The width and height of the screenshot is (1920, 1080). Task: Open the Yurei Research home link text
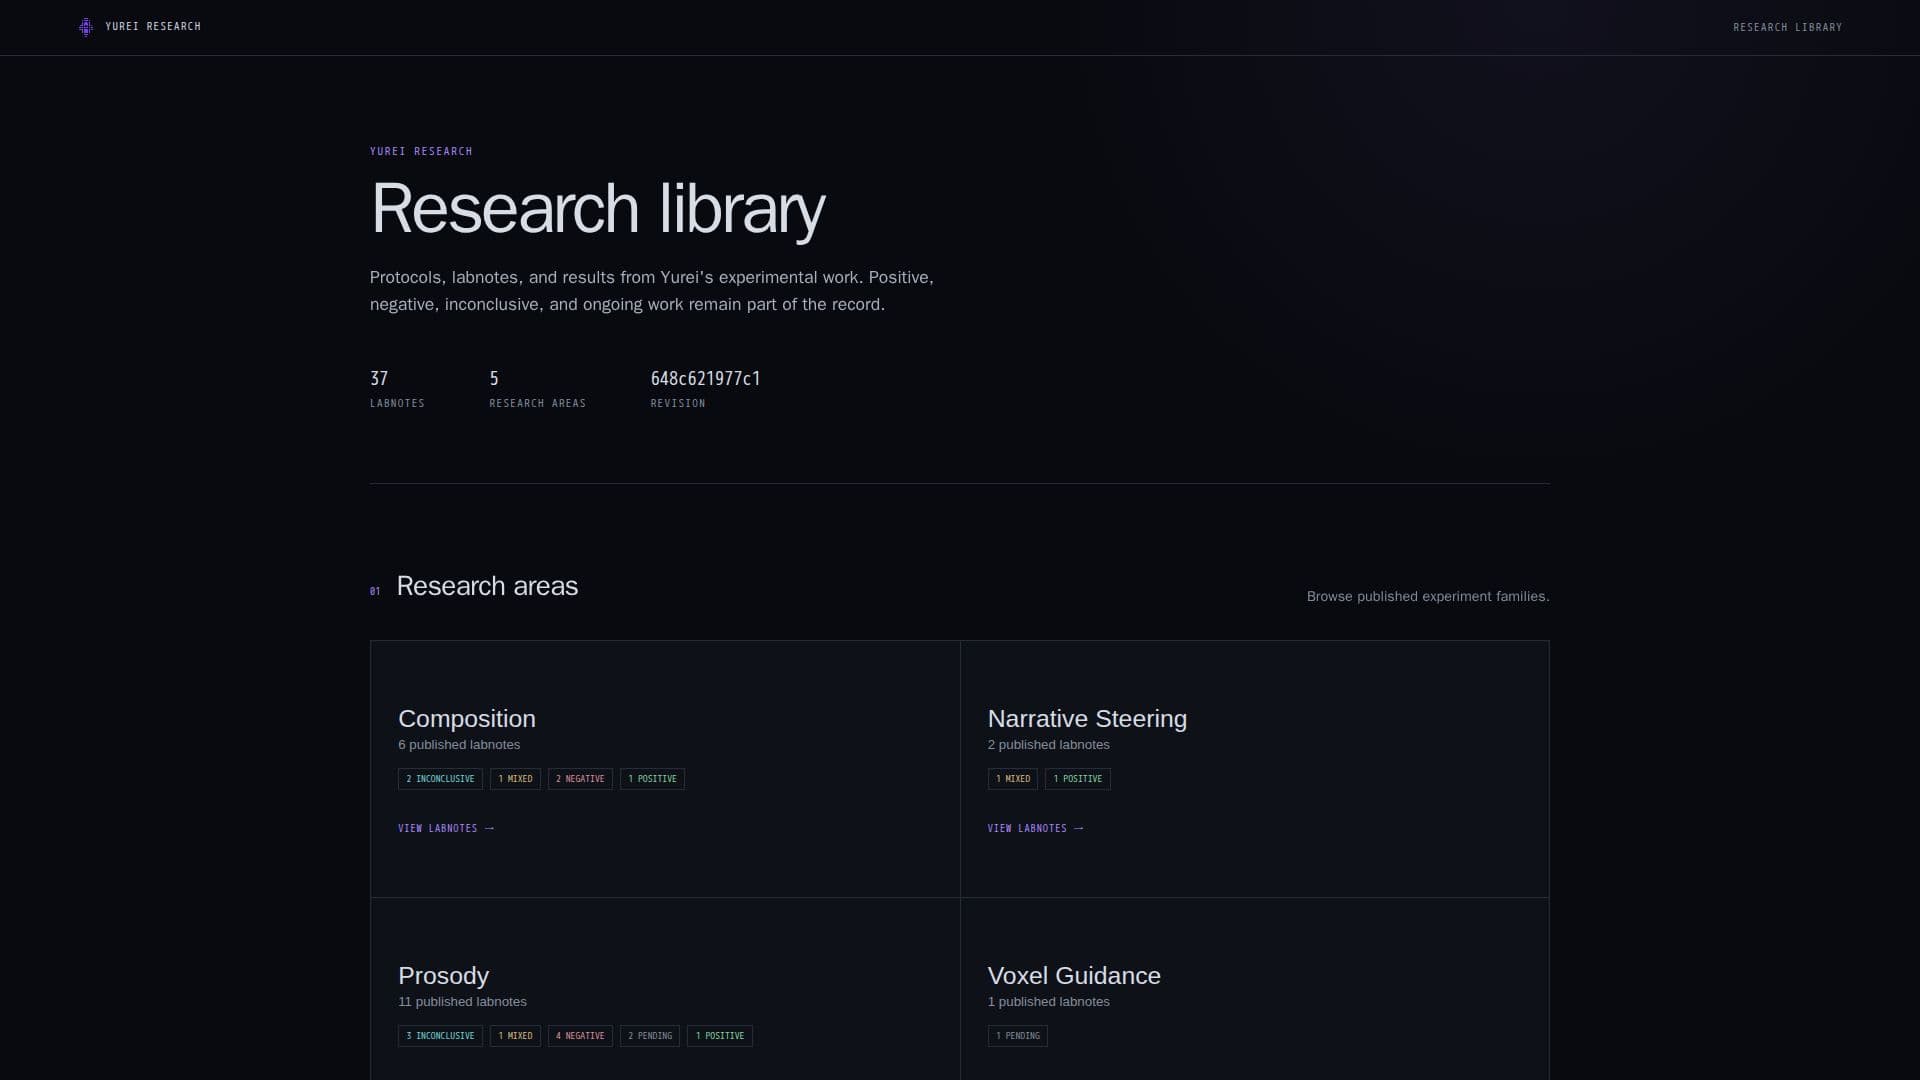pos(153,27)
